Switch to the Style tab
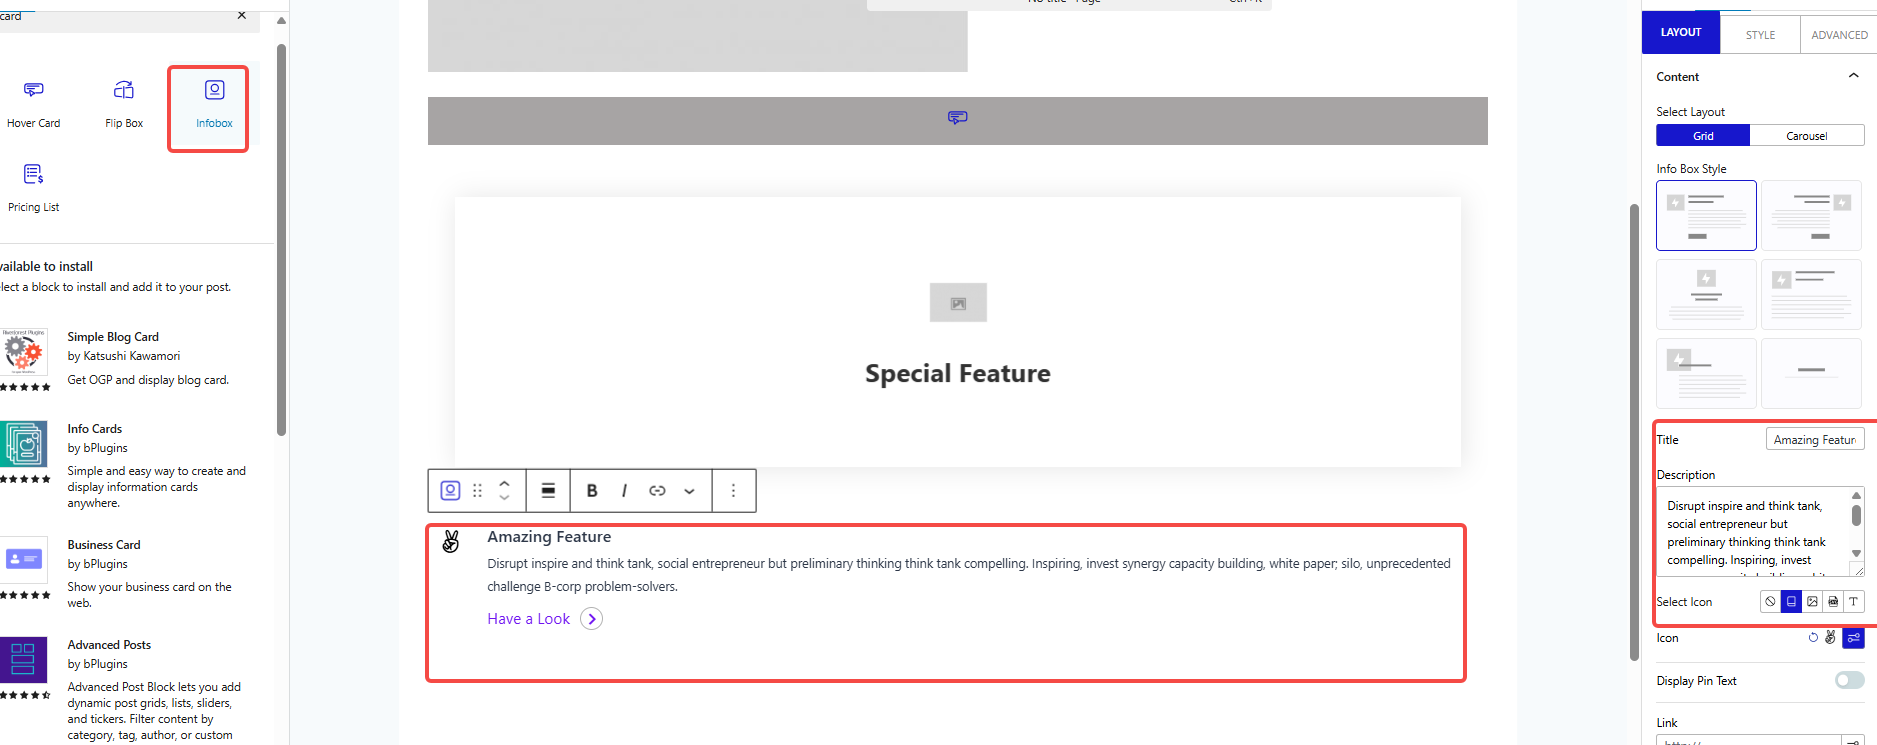Screen dimensions: 1877x745 click(1760, 35)
